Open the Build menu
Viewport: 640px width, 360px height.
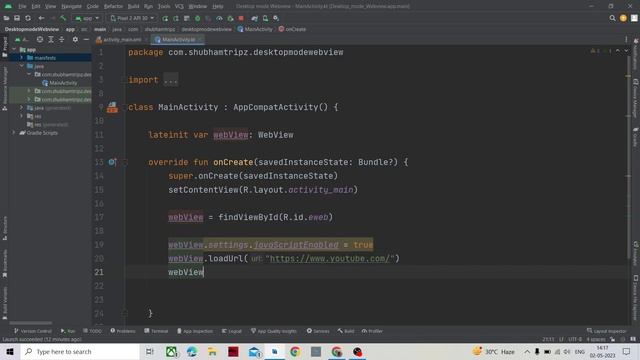click(133, 7)
